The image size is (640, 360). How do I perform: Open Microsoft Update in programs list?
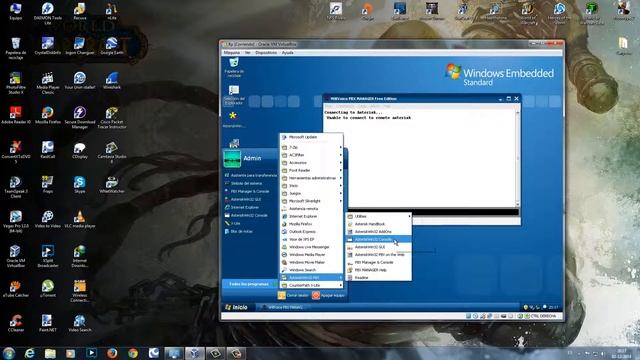tap(311, 137)
